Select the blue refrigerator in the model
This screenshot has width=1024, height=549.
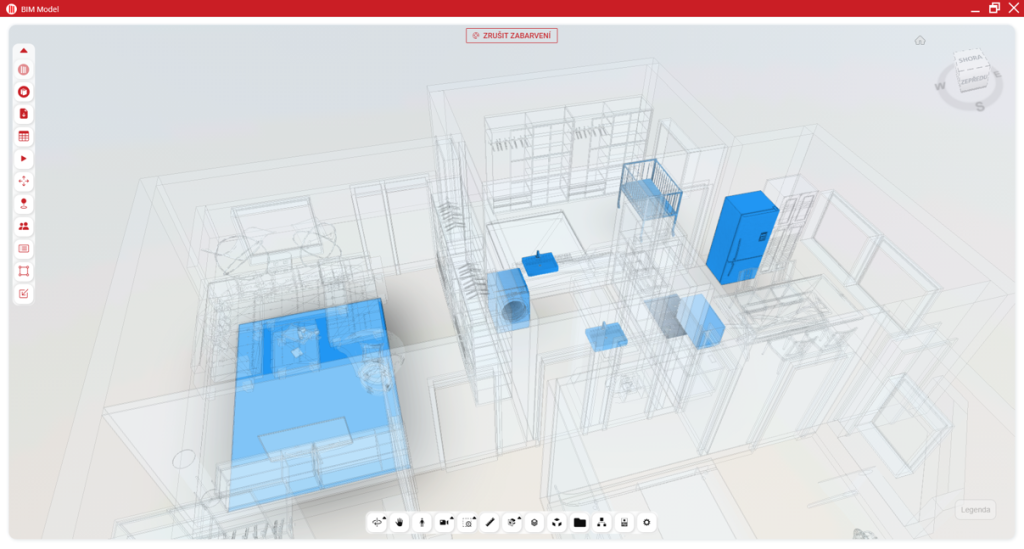pos(741,236)
